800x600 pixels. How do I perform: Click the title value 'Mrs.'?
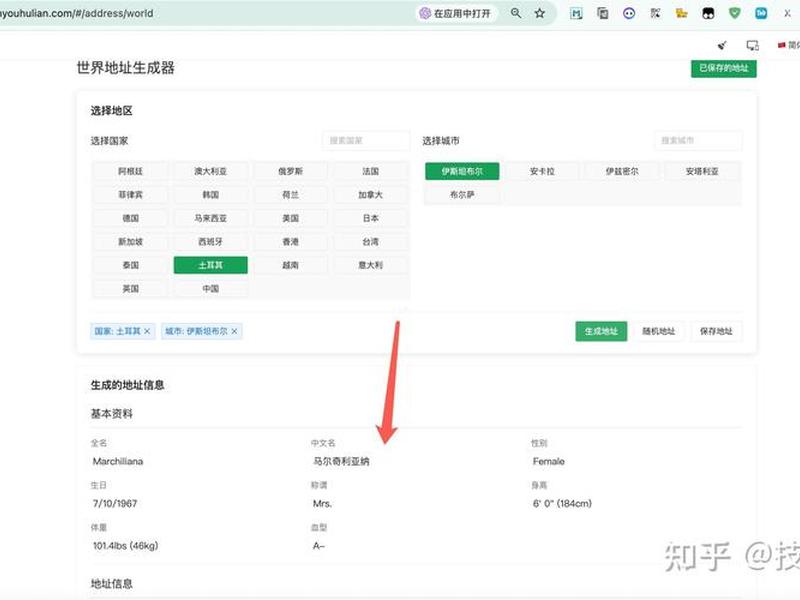322,504
